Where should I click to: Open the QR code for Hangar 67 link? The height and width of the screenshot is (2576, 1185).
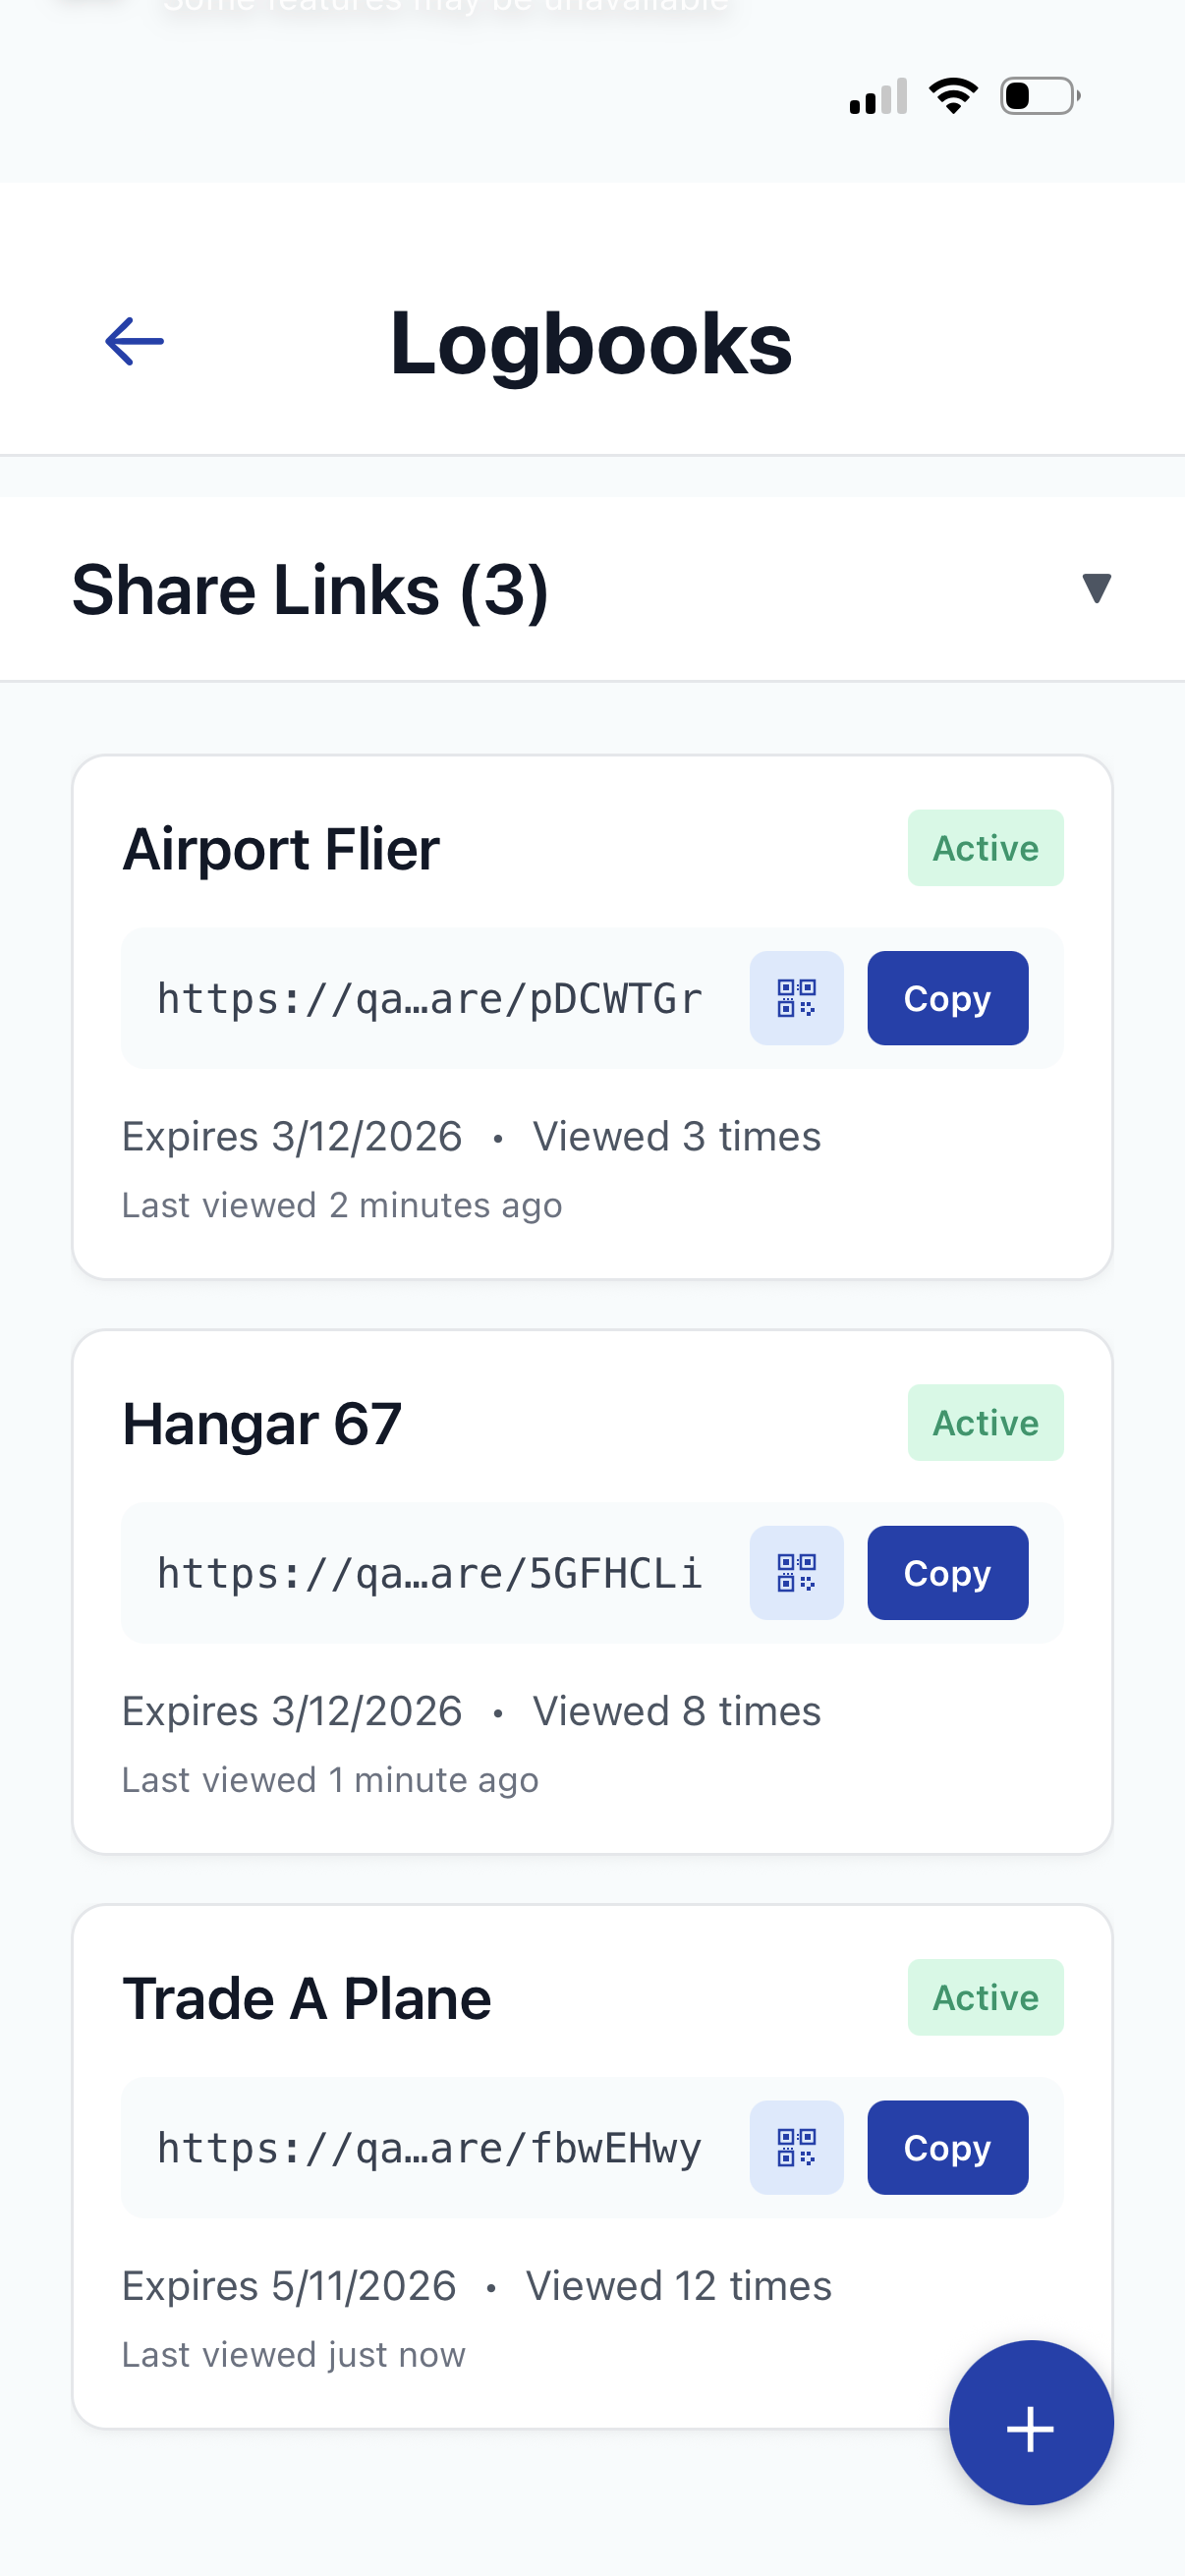point(796,1572)
